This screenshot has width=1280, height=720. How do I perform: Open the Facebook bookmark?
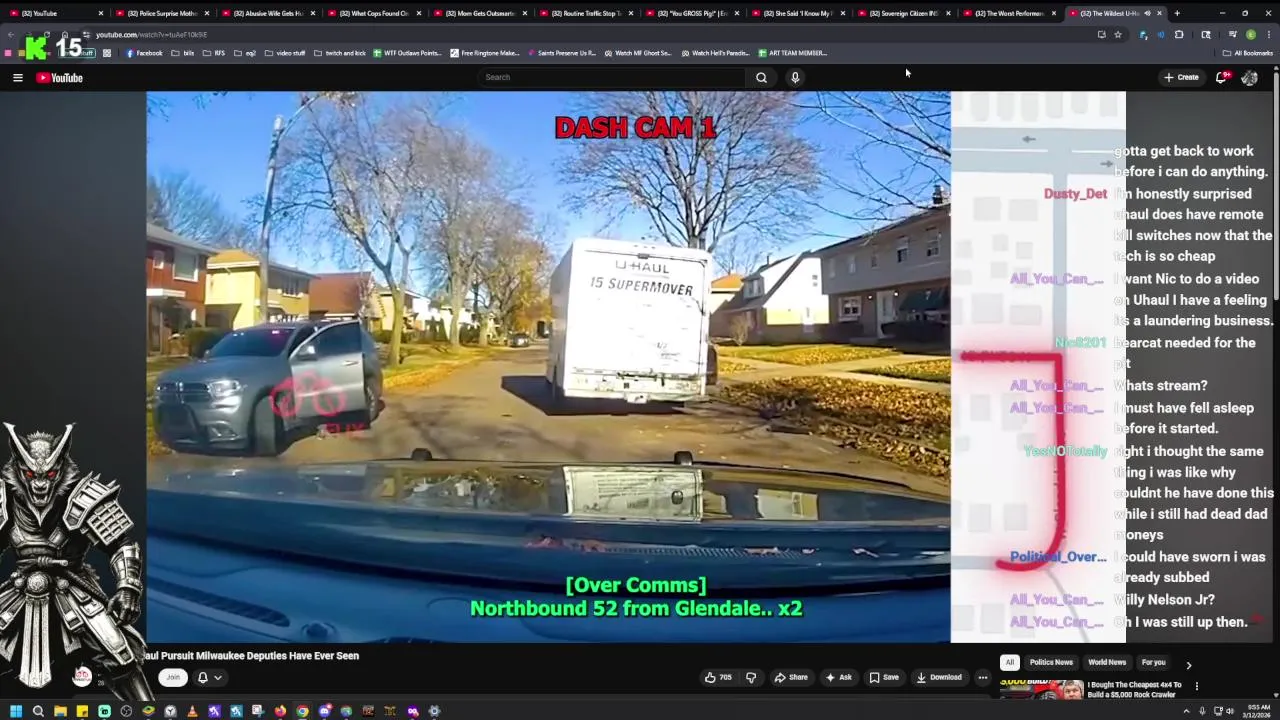(x=144, y=53)
